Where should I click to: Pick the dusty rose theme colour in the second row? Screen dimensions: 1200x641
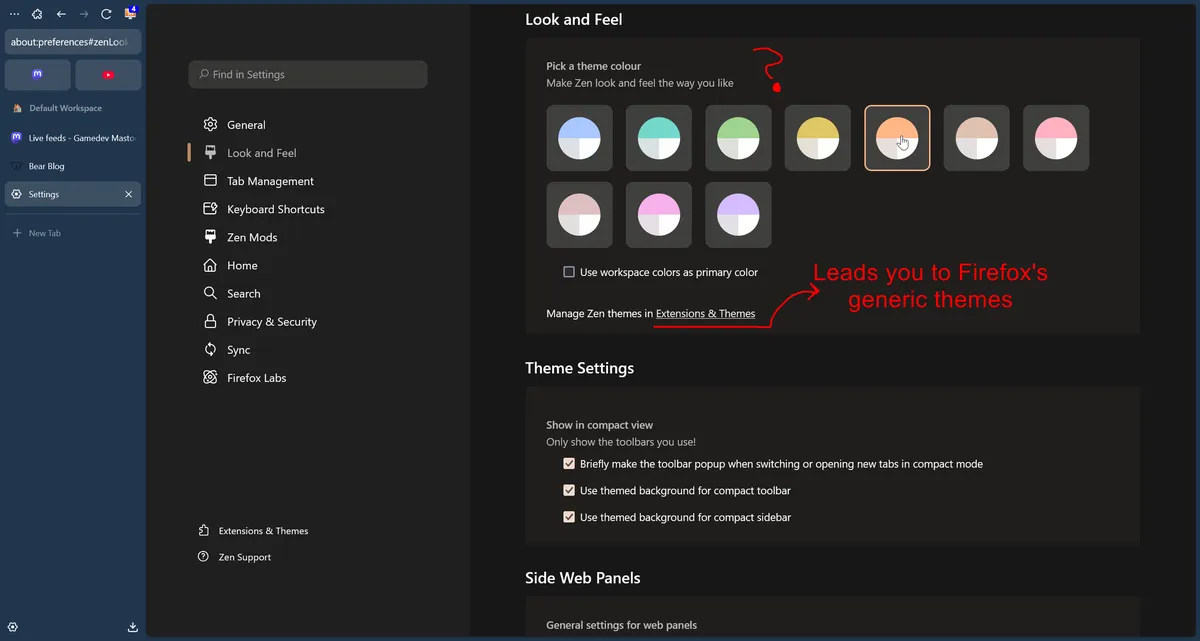[579, 215]
